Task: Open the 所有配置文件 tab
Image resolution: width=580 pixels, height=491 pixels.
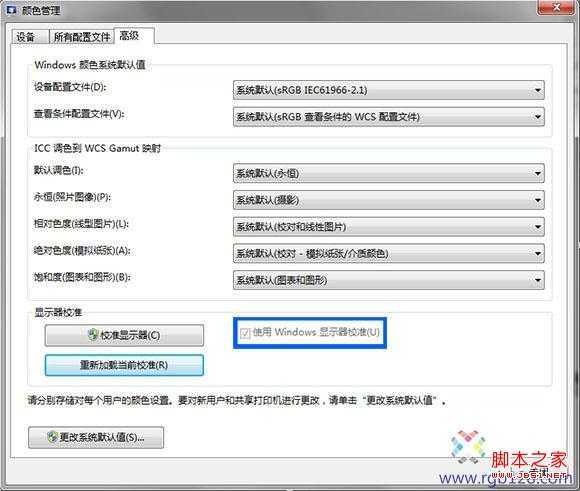Action: 82,36
